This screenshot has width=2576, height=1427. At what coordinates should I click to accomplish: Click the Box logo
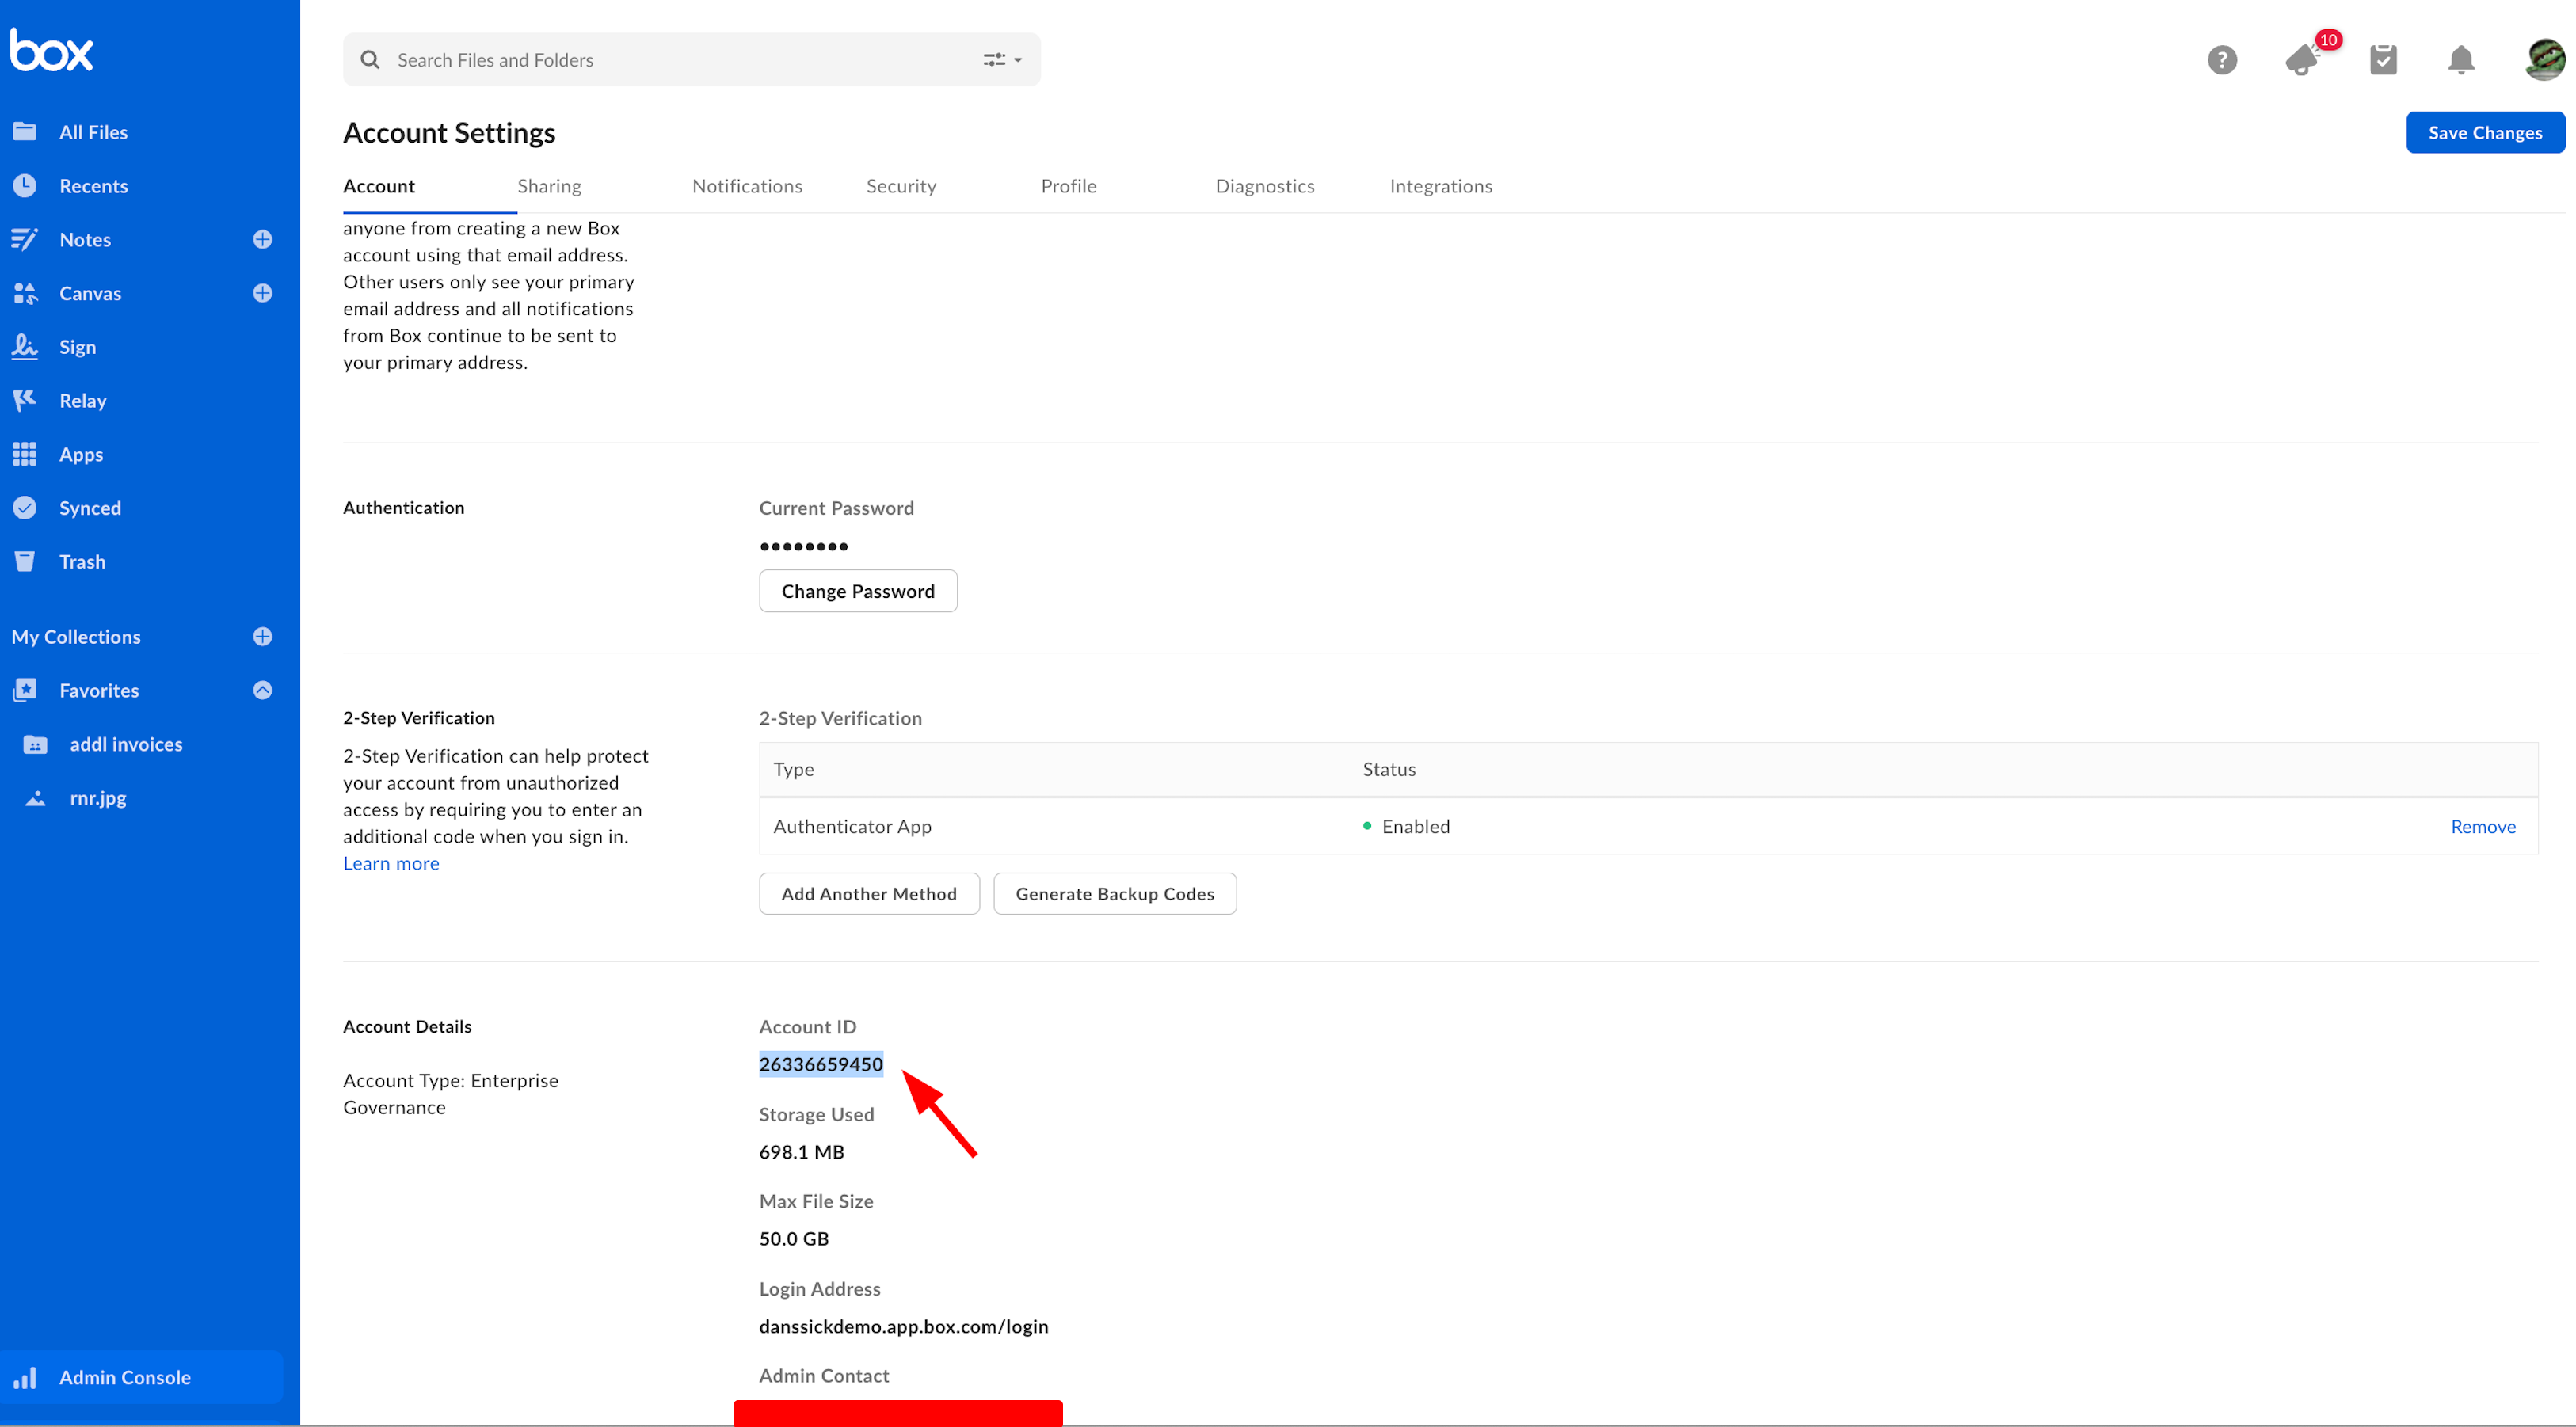[52, 50]
